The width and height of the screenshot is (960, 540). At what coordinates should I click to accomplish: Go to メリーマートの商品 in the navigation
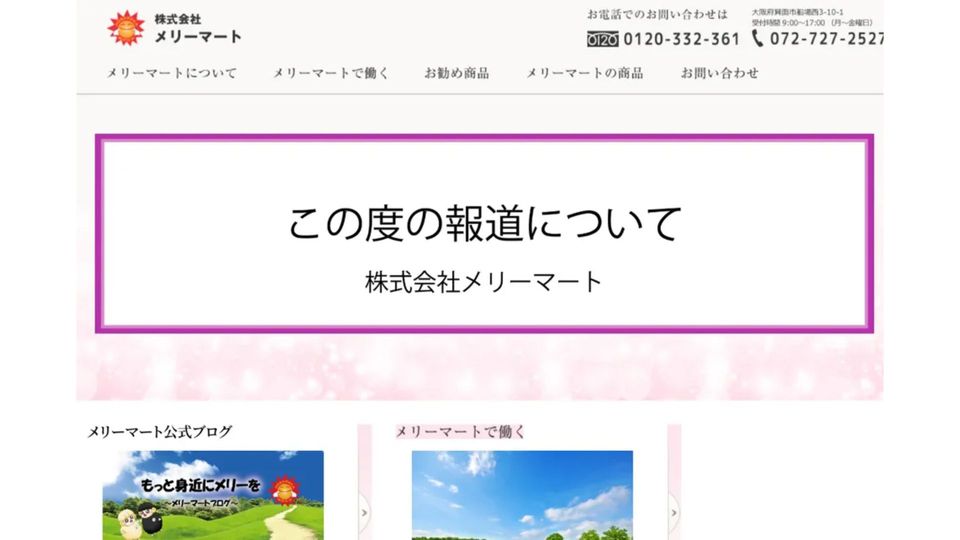[x=585, y=73]
